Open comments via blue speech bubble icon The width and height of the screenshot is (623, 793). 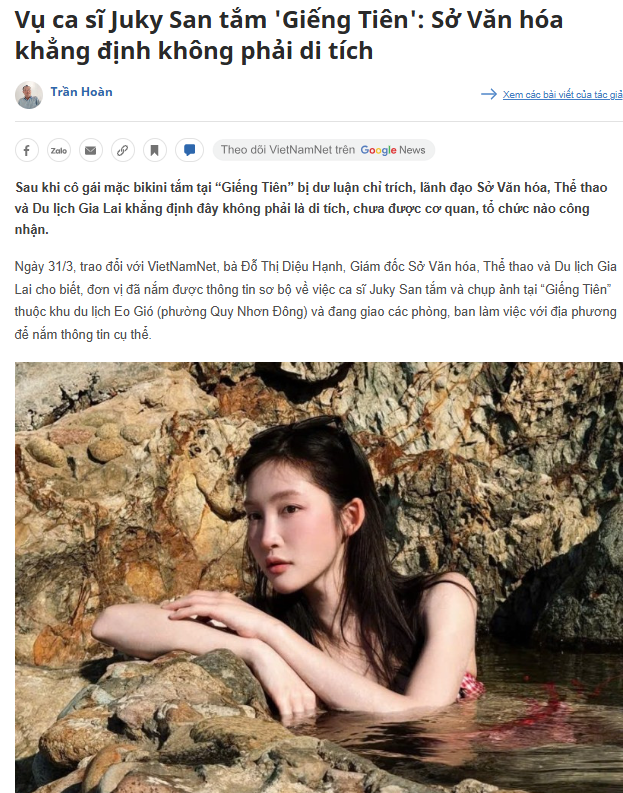[x=190, y=150]
